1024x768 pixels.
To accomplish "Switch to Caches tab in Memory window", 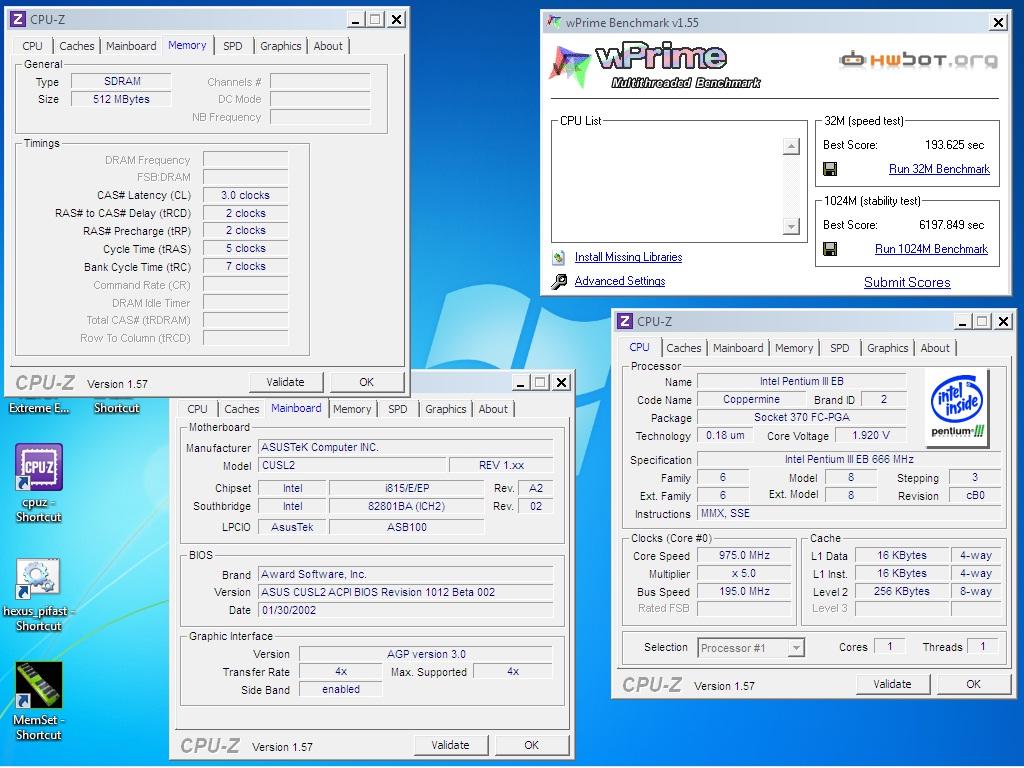I will (x=76, y=46).
